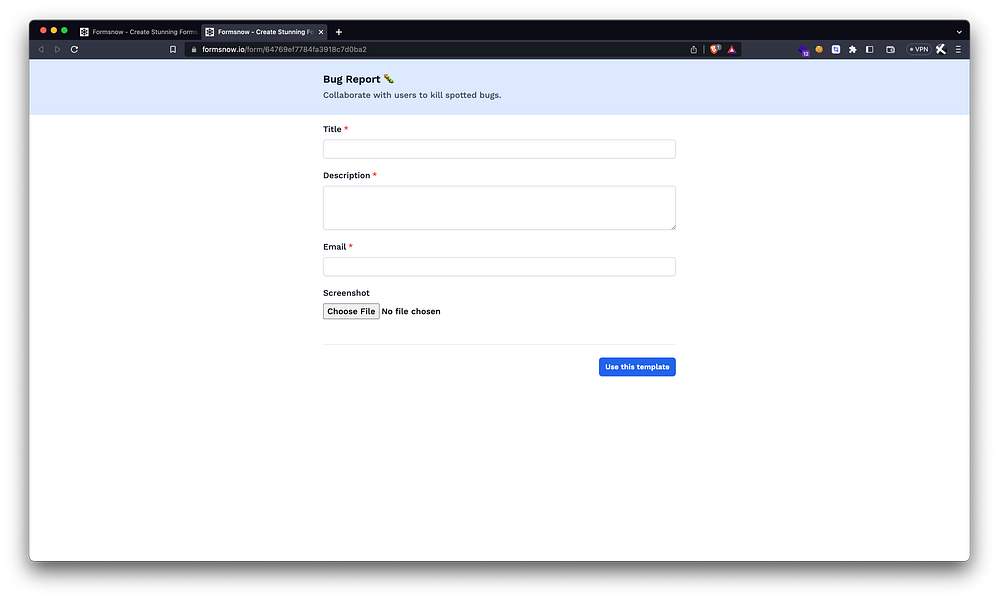Click the 'No file chosen' text
Viewport: 999px width, 600px height.
click(411, 311)
